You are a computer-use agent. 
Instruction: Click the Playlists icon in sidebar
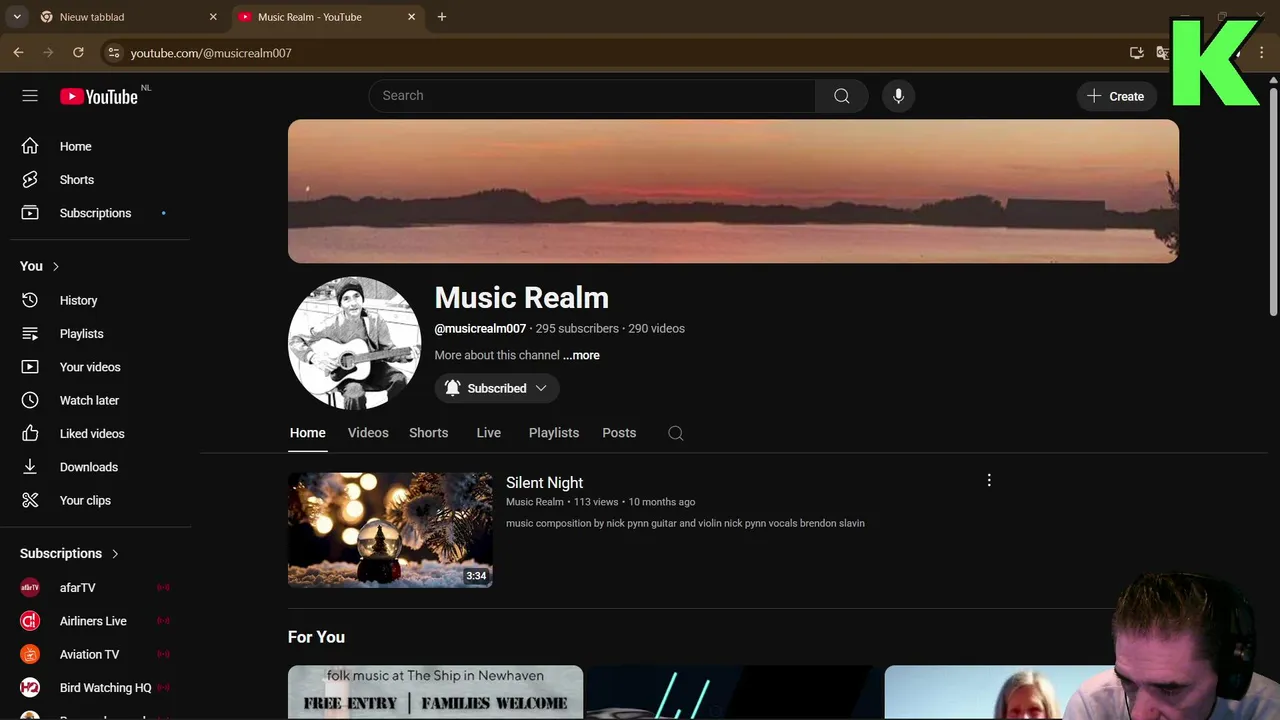[x=30, y=334]
